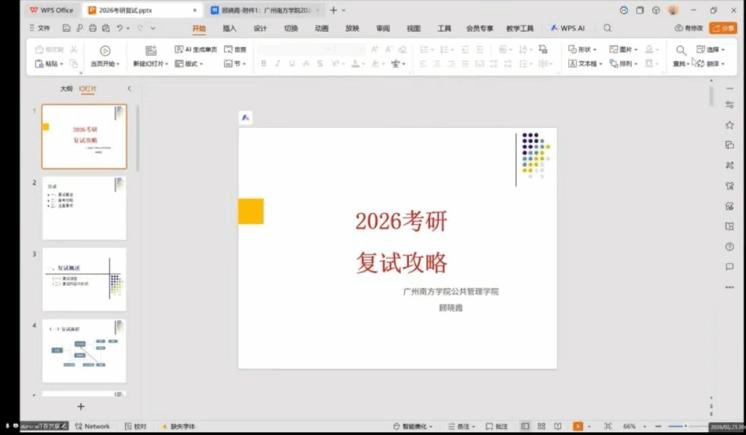The width and height of the screenshot is (746, 435).
Task: Toggle the 备注 notes pane in status bar
Action: pyautogui.click(x=459, y=426)
